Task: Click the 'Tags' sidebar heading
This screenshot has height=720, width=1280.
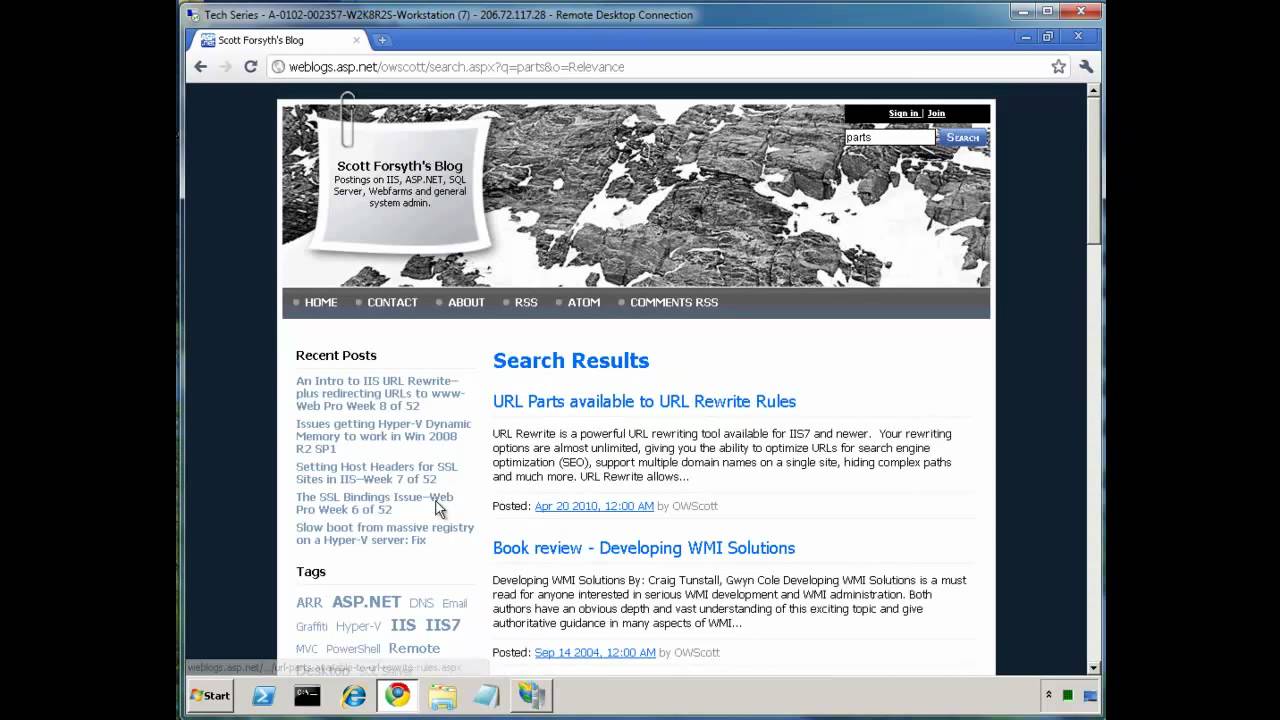Action: click(x=311, y=571)
